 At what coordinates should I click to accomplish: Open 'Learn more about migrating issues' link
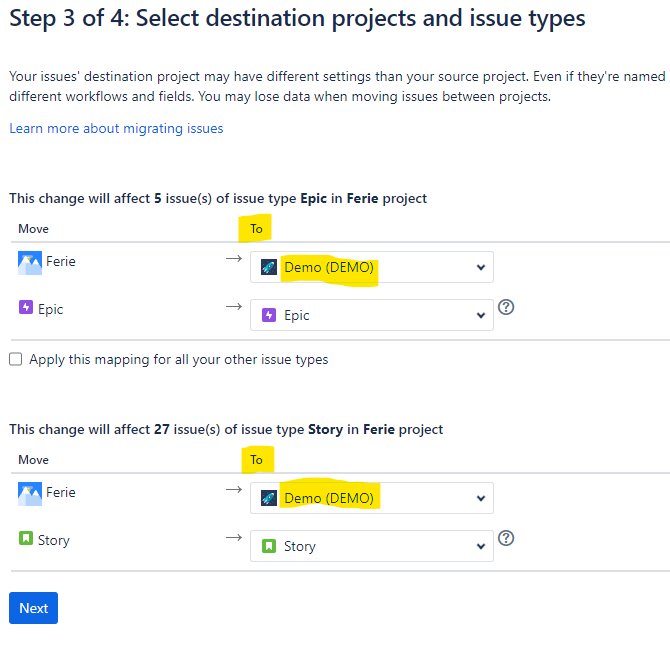[116, 129]
